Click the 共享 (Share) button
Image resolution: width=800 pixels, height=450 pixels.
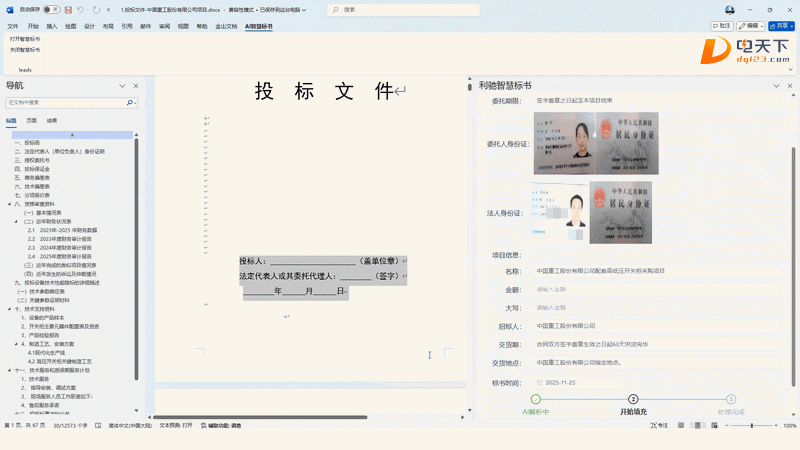click(x=782, y=26)
